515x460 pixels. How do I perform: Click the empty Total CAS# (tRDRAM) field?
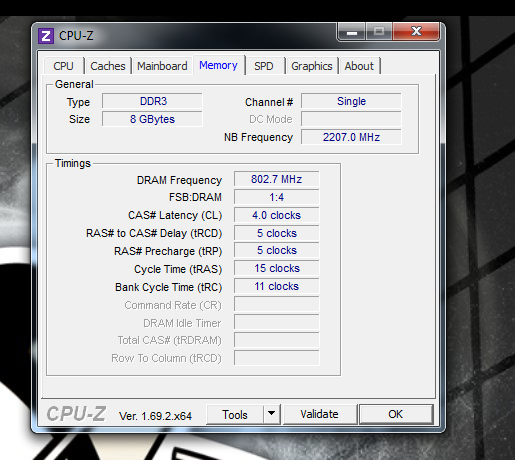276,340
